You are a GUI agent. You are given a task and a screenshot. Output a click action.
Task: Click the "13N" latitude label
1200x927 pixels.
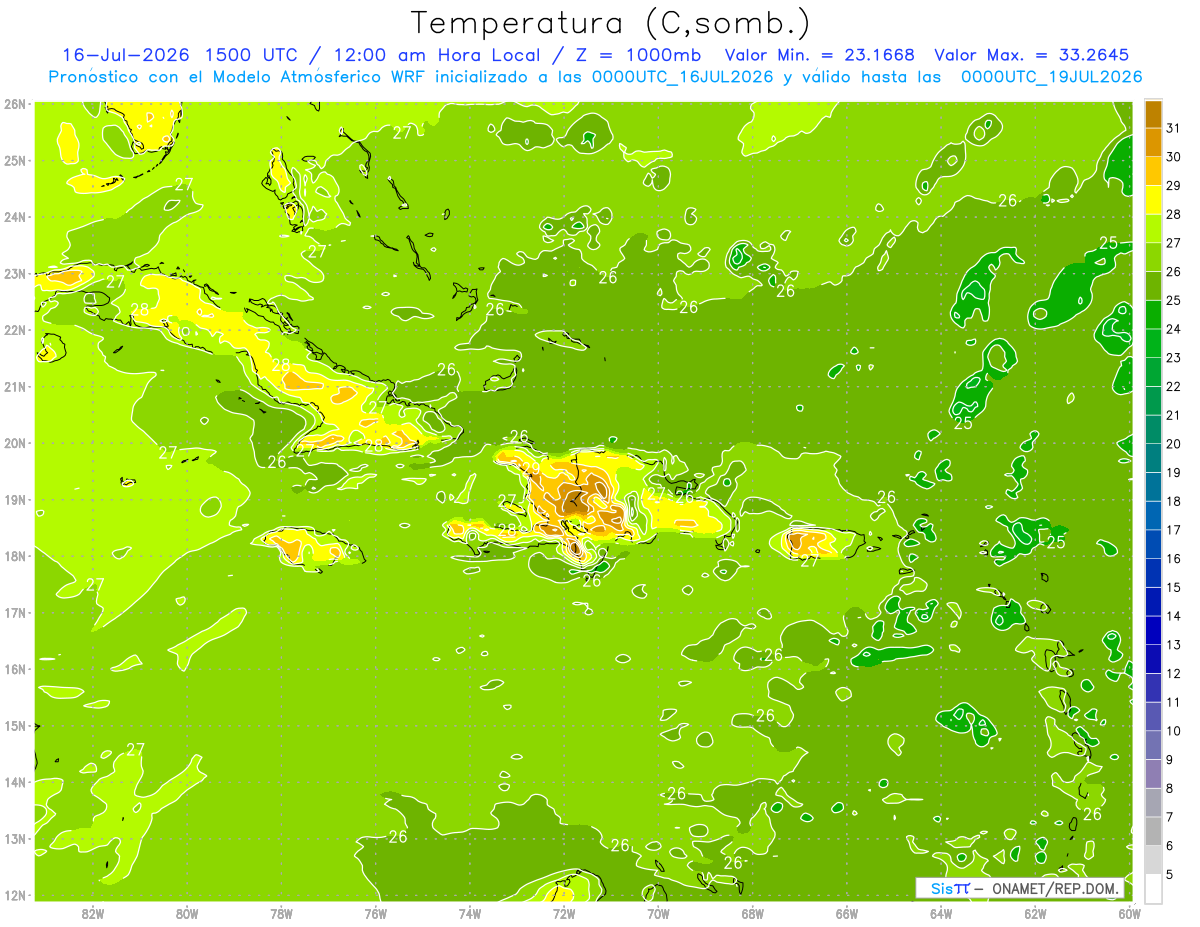point(14,838)
